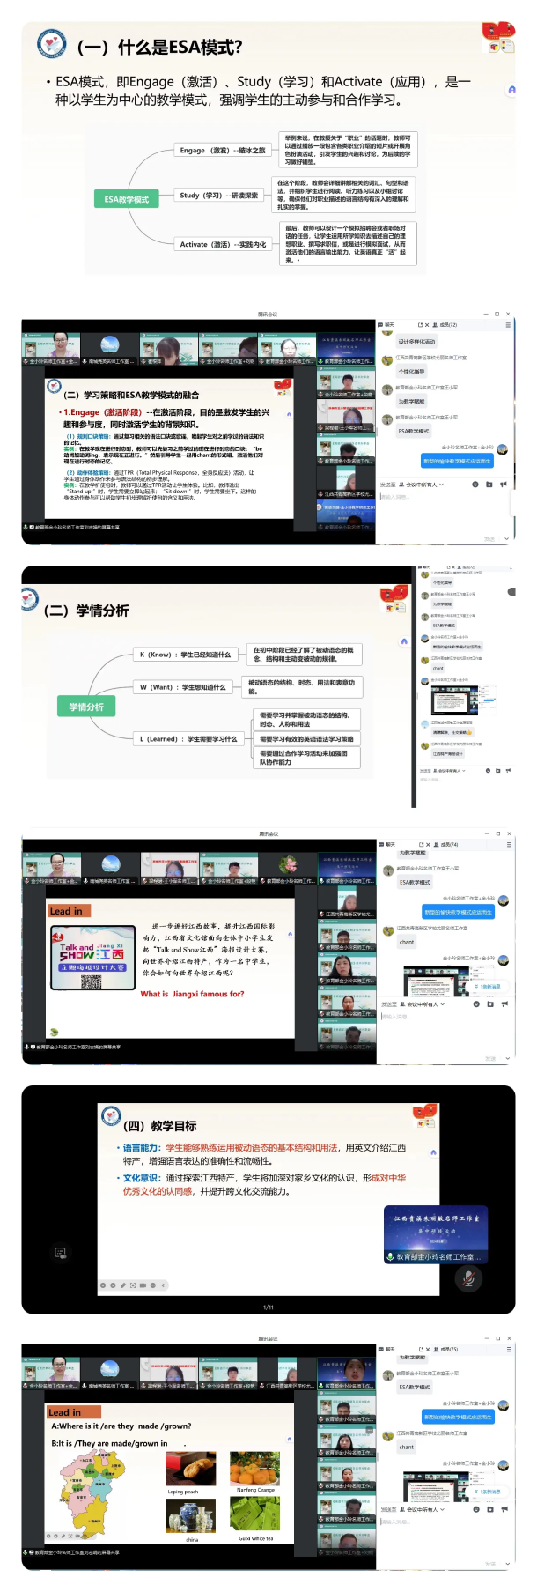Select the 'chunt' chat message in the Talk and Show window
The image size is (538, 1594).
407,942
